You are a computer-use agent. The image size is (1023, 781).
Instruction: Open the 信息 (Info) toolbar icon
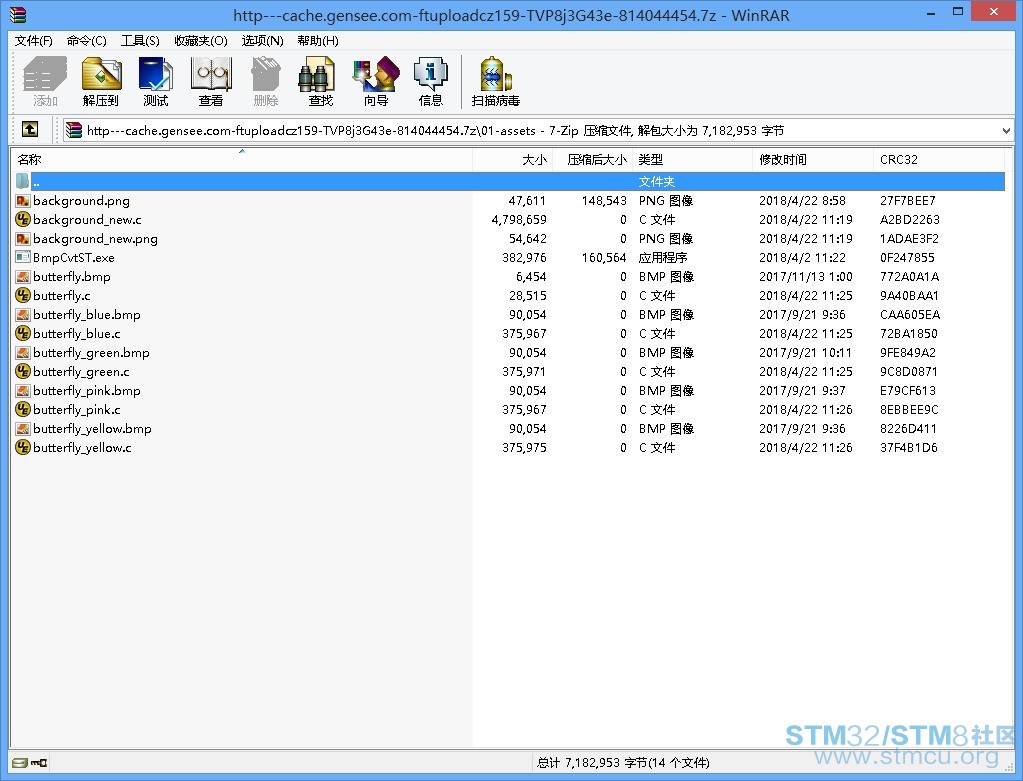(431, 82)
